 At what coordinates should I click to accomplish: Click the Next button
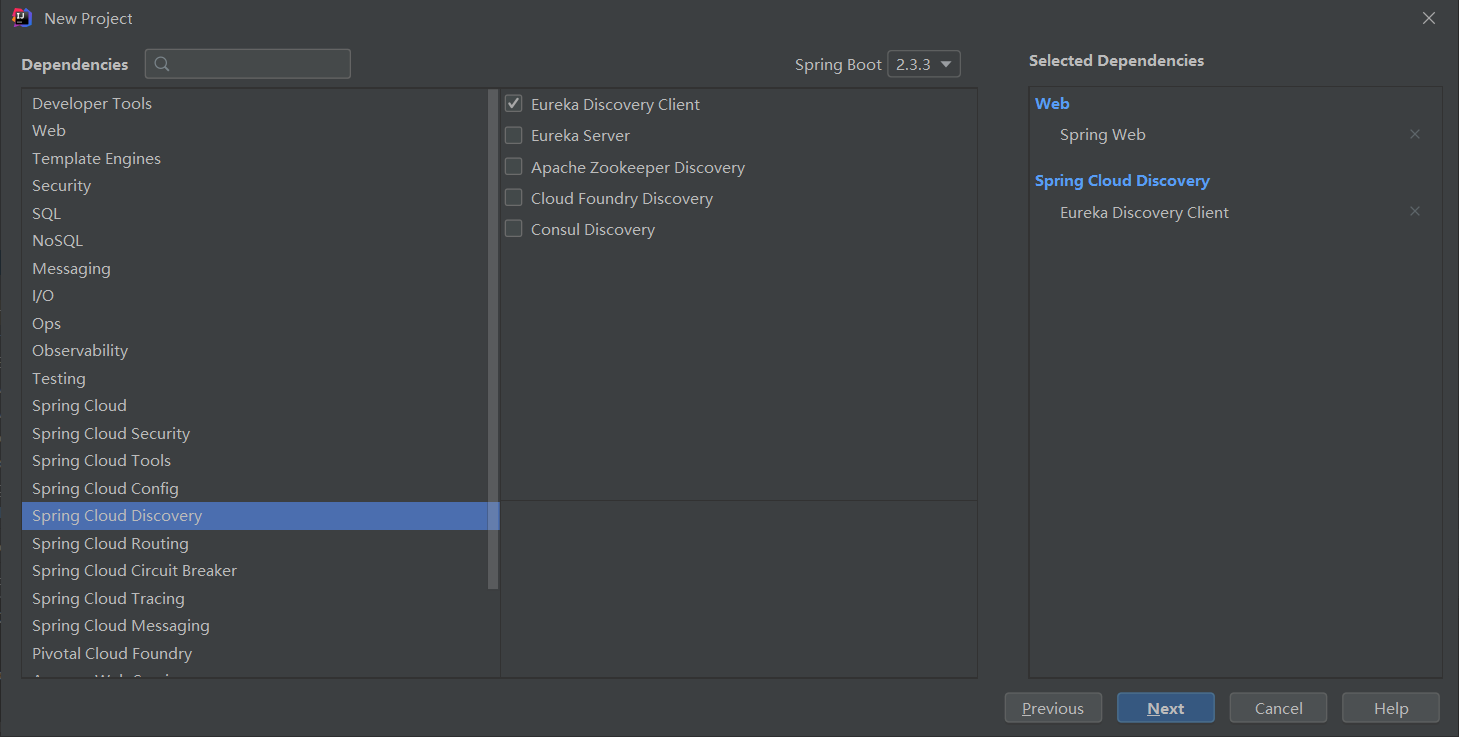(1165, 708)
